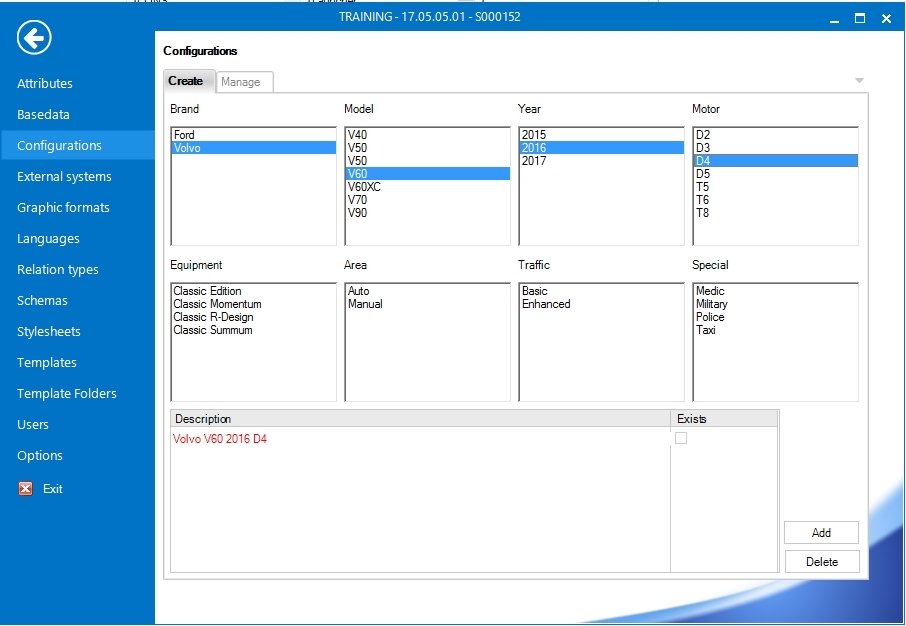Image resolution: width=906 pixels, height=626 pixels.
Task: Expand the small tab overflow dropdown arrow
Action: pyautogui.click(x=858, y=81)
